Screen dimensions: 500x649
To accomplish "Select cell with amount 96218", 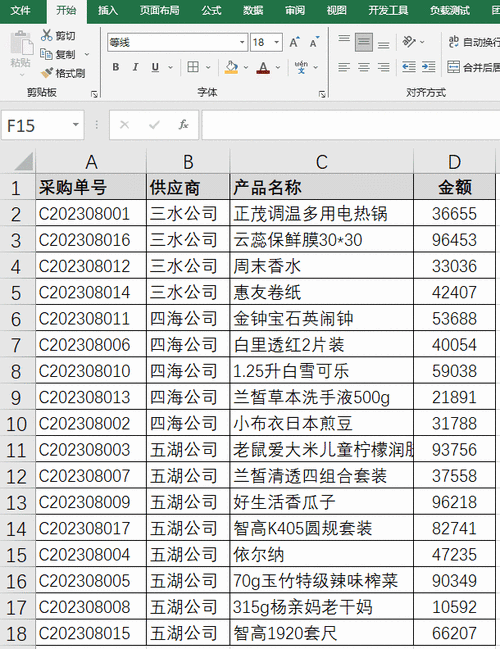I will tap(454, 502).
